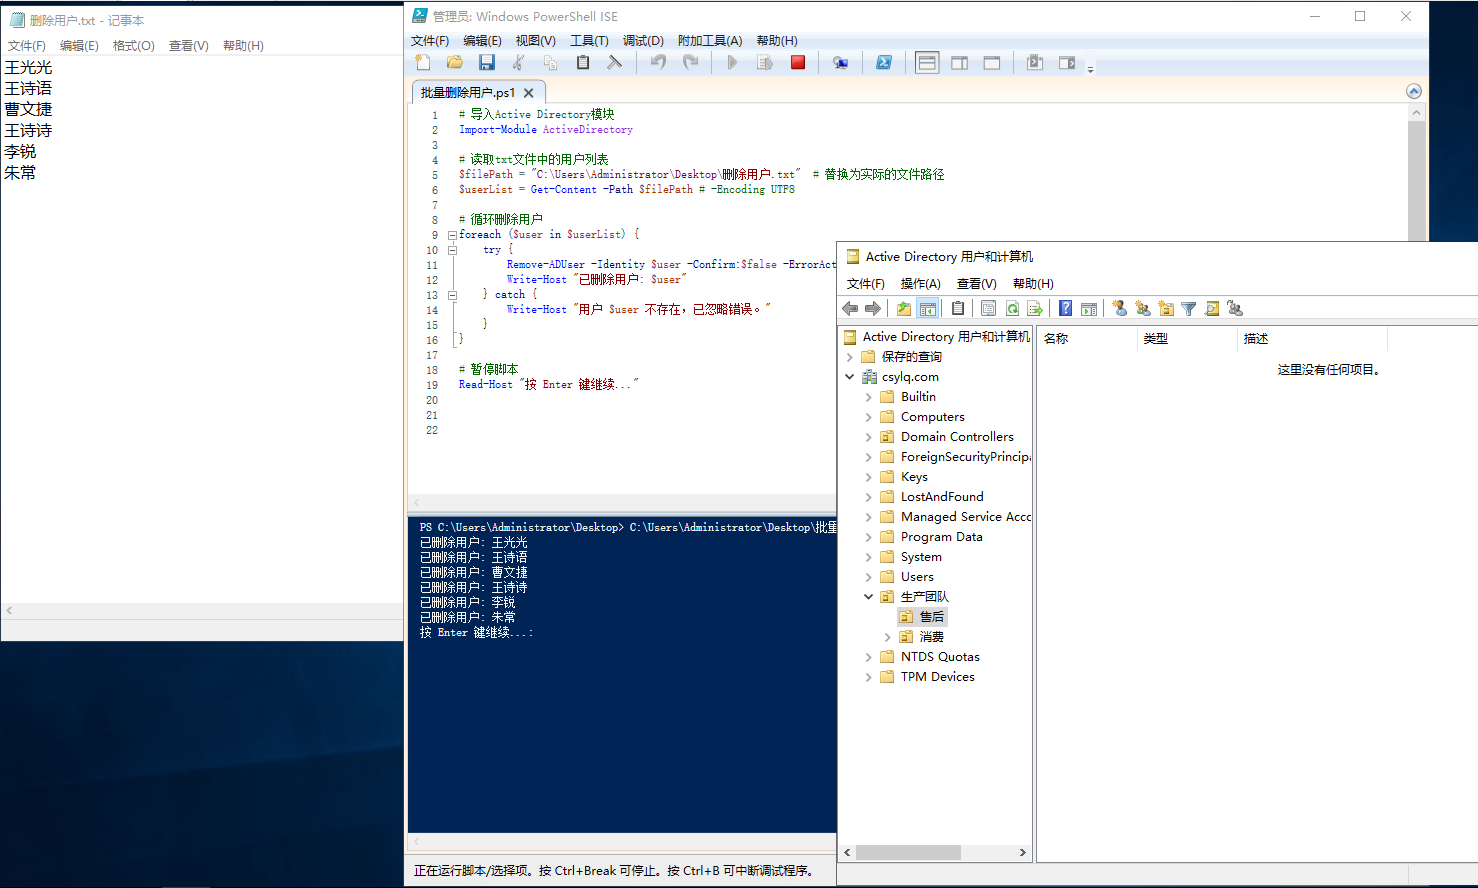Click the Show Command Add-on icon in ISE
1478x888 pixels.
(1067, 63)
